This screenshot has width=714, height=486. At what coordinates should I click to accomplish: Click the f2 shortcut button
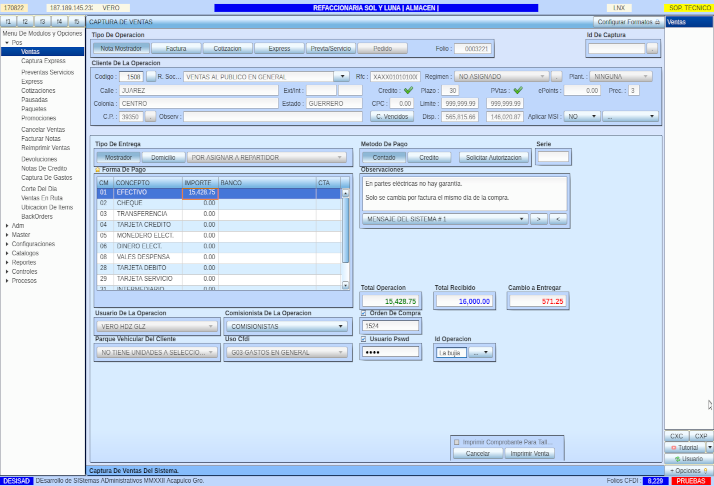pyautogui.click(x=25, y=21)
